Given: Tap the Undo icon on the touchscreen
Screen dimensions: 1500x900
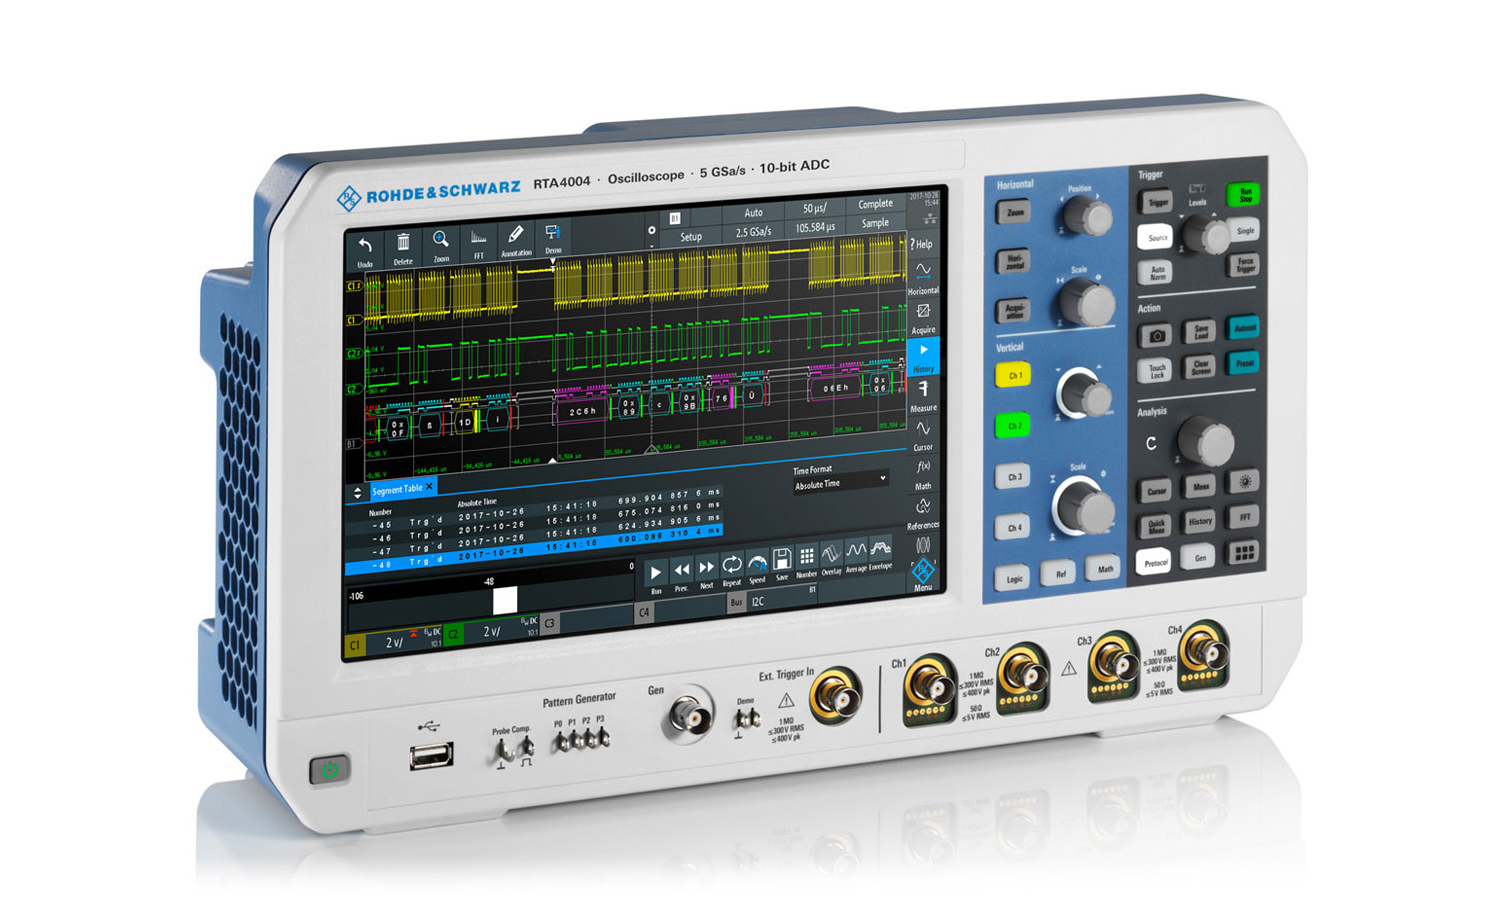Looking at the screenshot, I should [x=365, y=249].
